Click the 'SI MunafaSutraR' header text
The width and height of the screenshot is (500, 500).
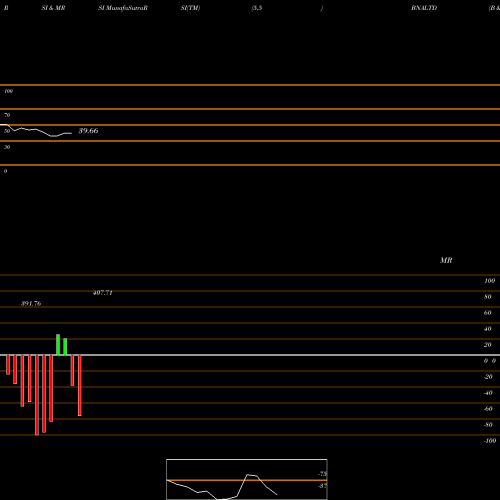tap(123, 8)
